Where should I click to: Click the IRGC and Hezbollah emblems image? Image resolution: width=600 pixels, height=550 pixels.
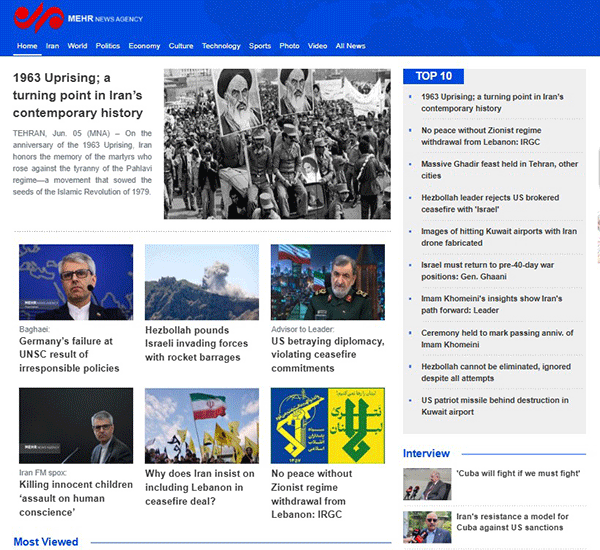(x=328, y=426)
